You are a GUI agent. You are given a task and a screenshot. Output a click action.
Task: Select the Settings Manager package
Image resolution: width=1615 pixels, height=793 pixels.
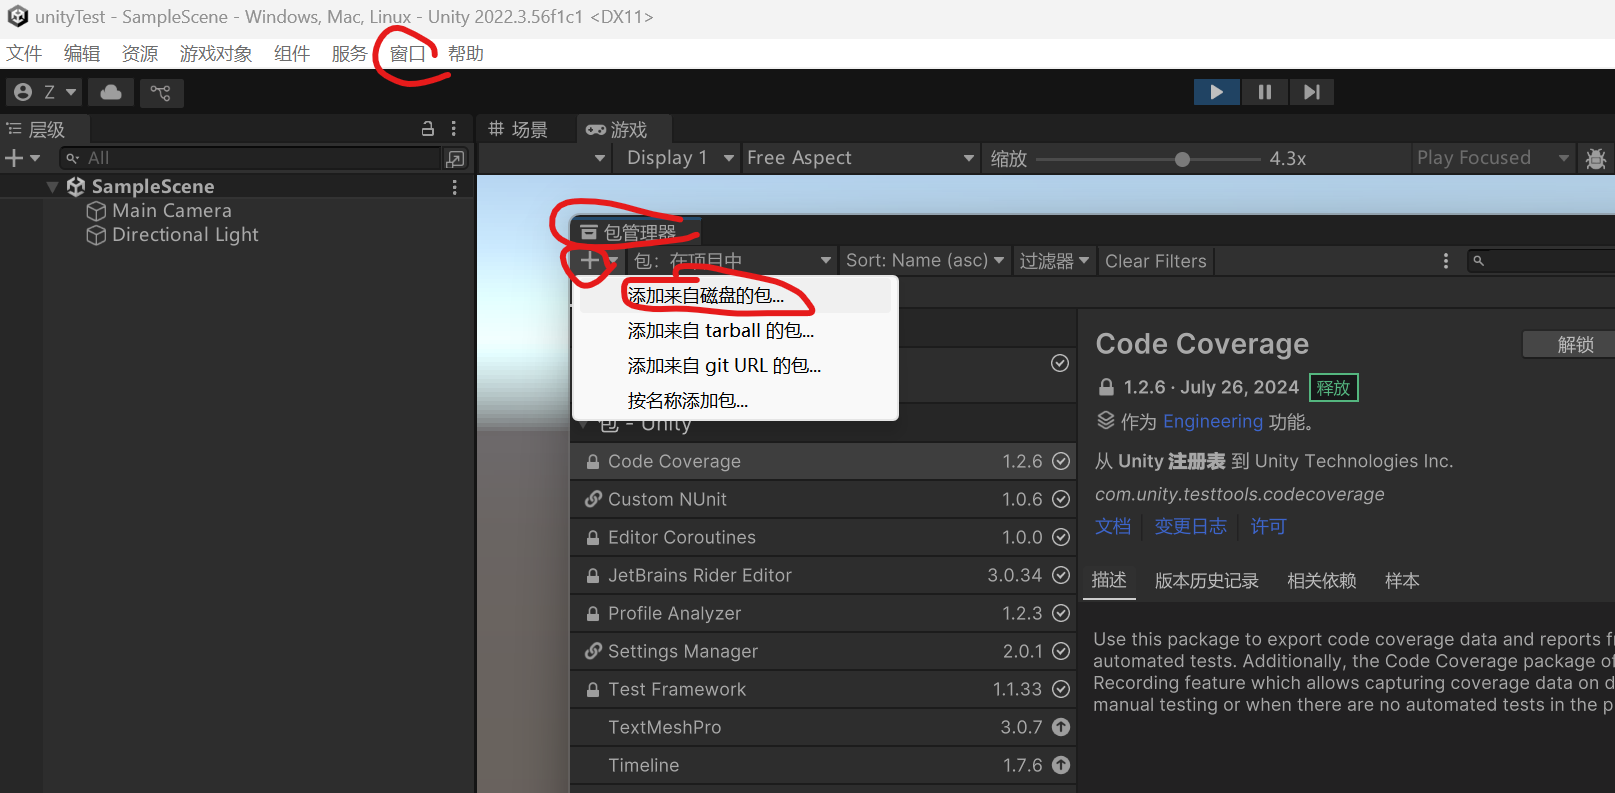click(823, 651)
